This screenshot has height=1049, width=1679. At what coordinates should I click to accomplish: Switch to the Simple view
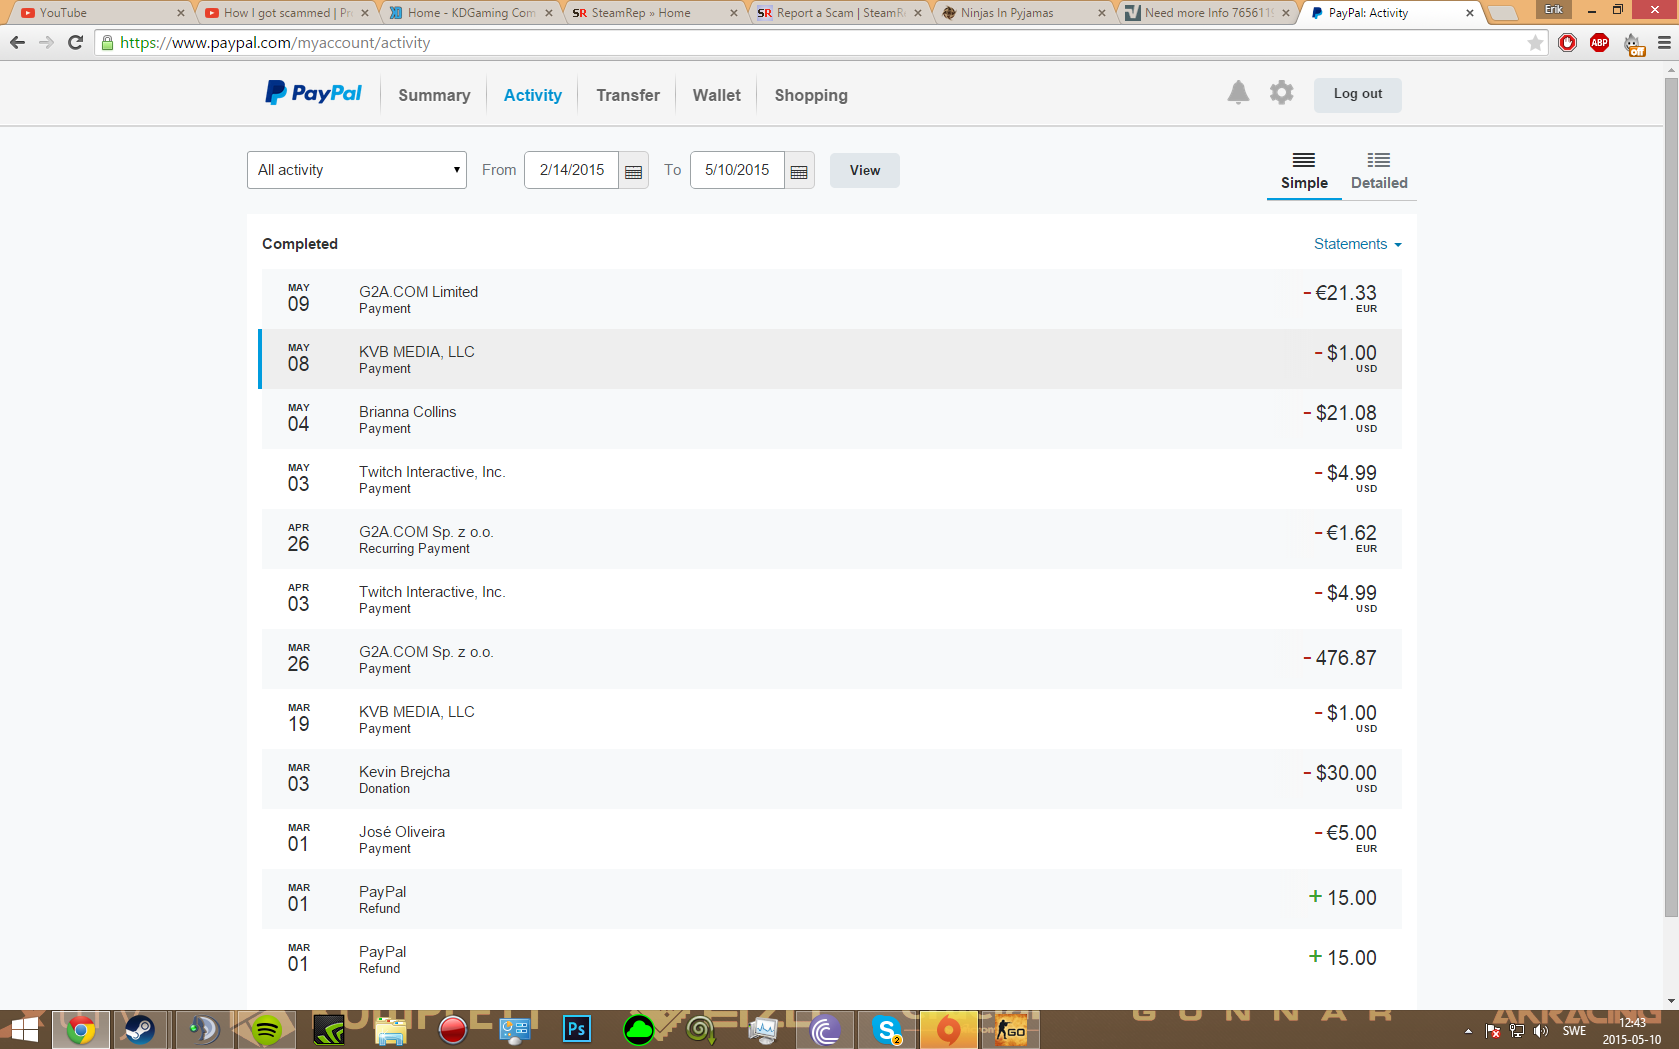(1303, 171)
